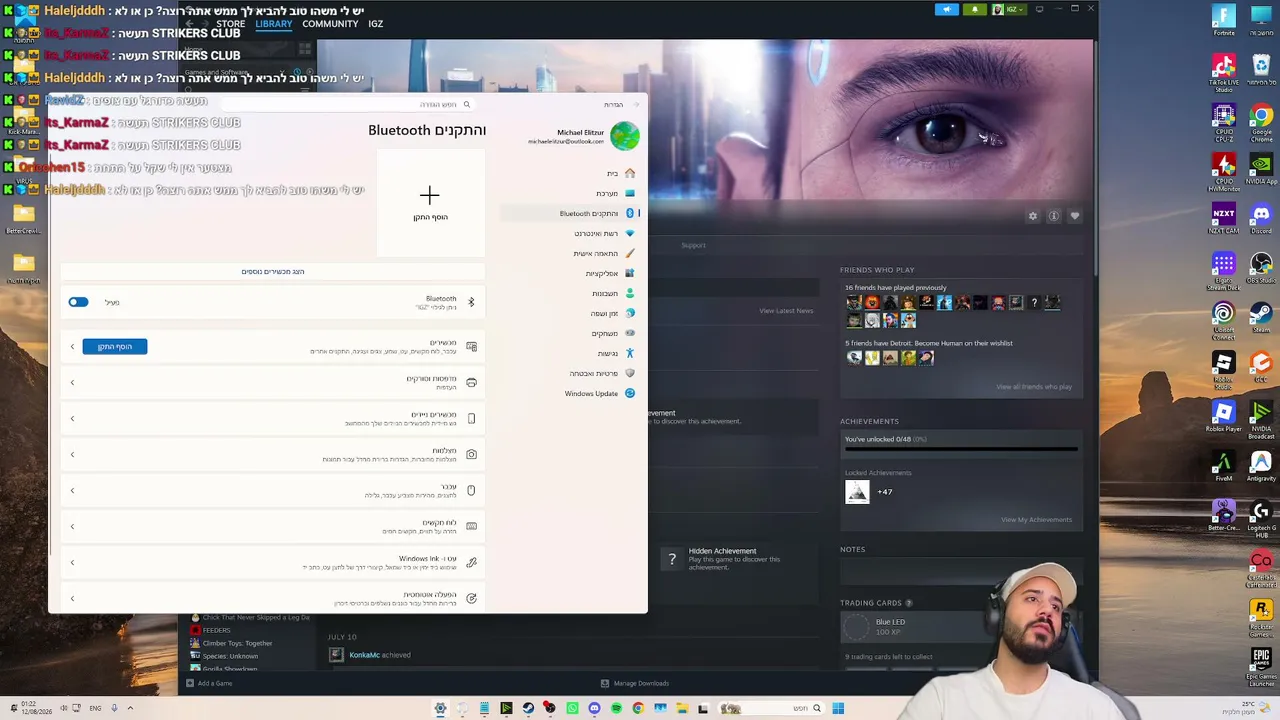This screenshot has height=720, width=1280.
Task: Click the mouse icon in the עכבר row
Action: [x=471, y=491]
